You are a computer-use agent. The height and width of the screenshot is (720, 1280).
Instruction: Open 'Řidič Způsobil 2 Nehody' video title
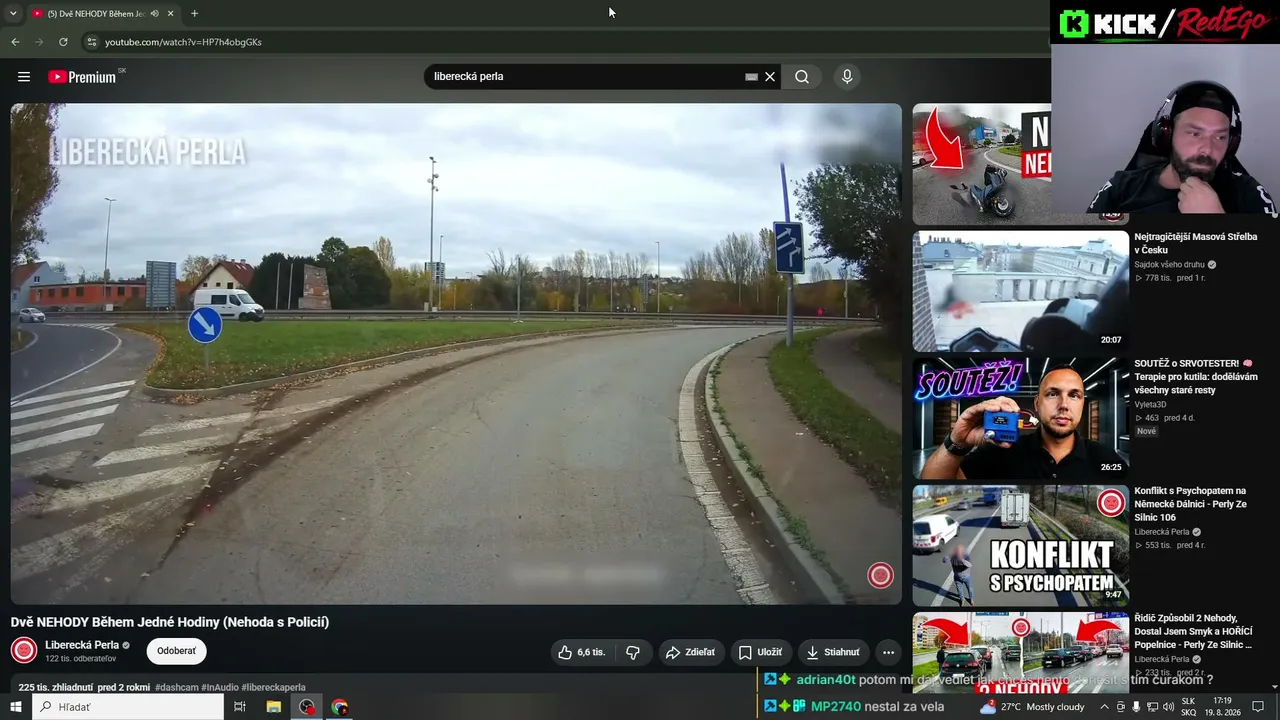tap(1195, 631)
